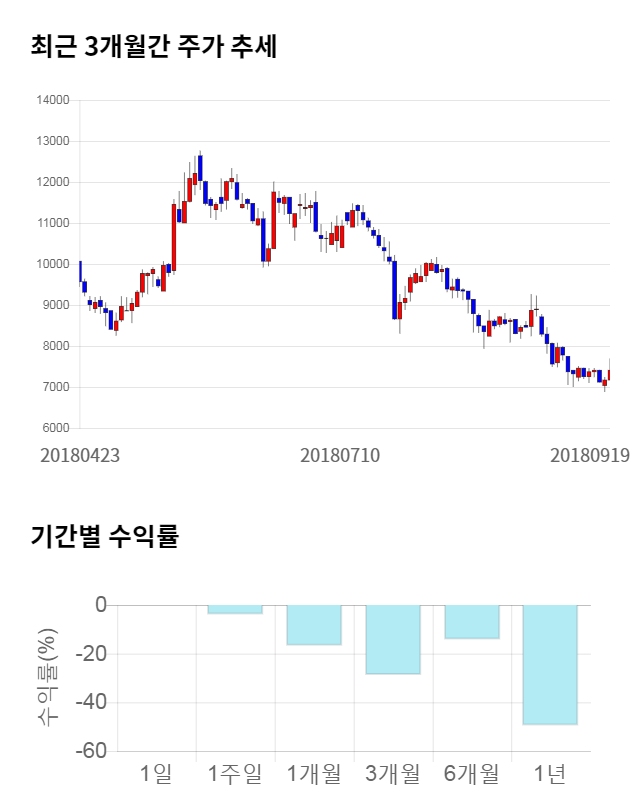Click the 10000 price axis label

coord(52,264)
